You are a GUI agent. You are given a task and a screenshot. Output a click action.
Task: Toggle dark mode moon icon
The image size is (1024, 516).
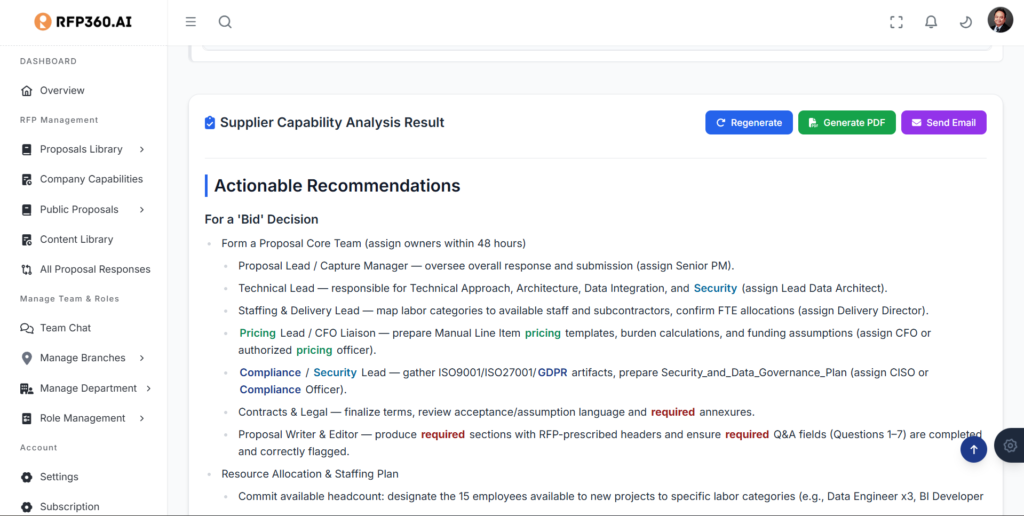click(965, 22)
